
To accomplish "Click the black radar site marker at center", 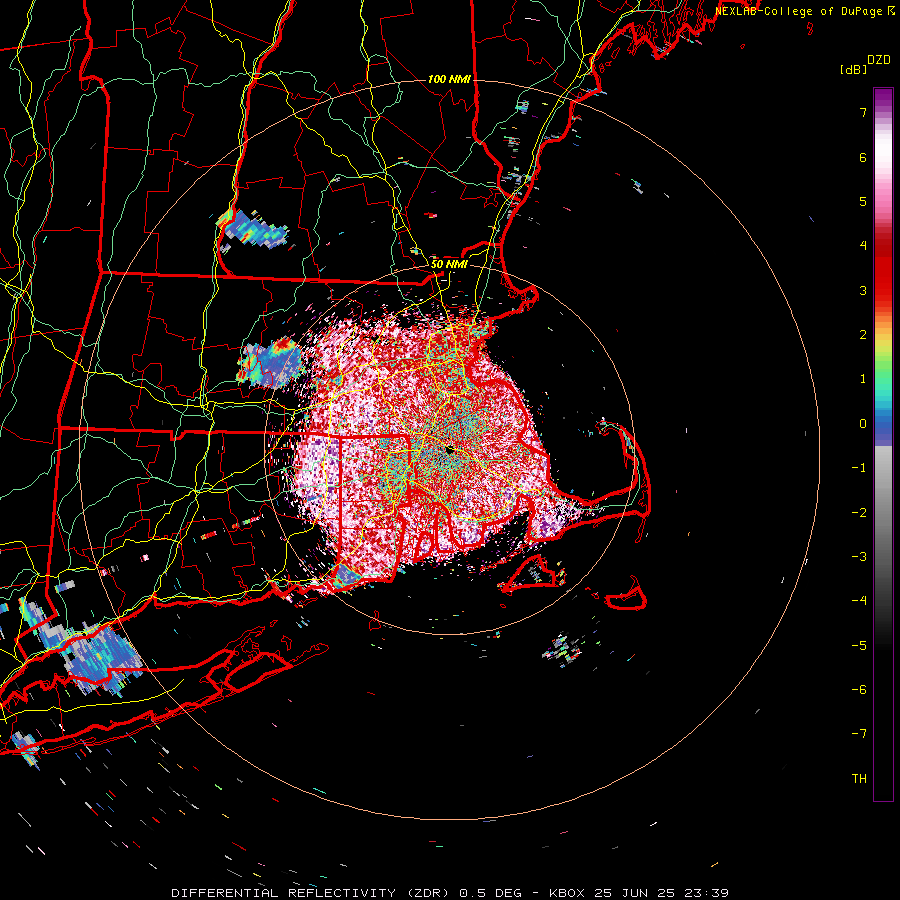I will coord(449,449).
